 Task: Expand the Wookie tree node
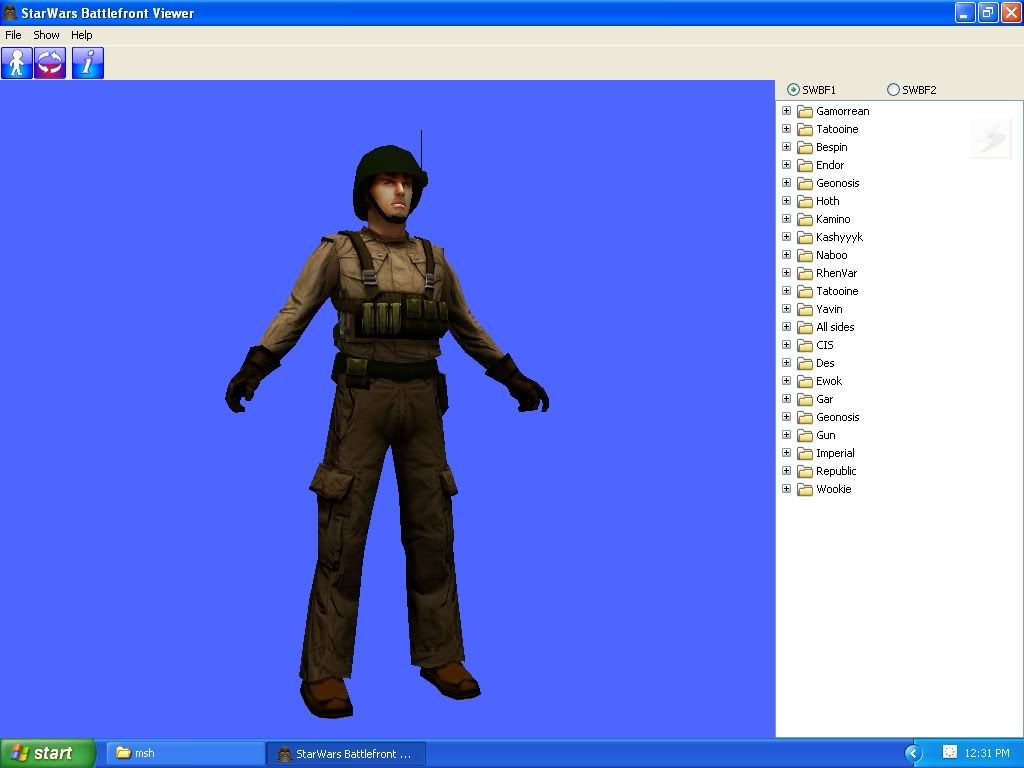click(786, 488)
